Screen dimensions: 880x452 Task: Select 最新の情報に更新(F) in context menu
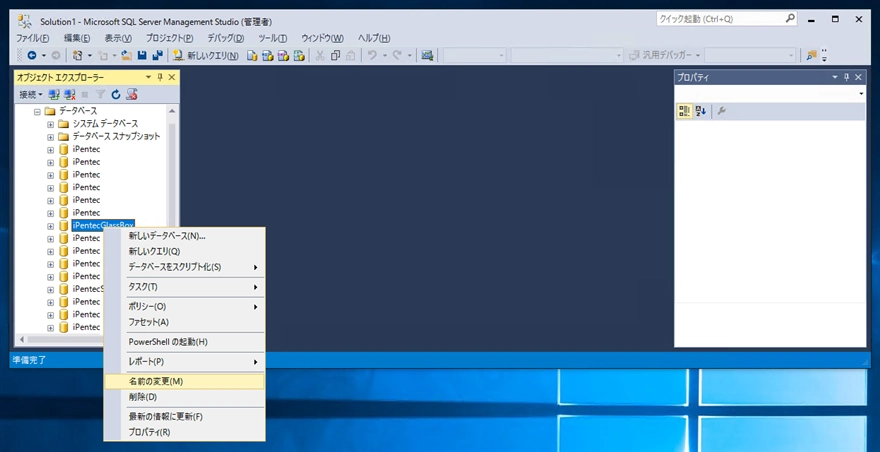(184, 417)
